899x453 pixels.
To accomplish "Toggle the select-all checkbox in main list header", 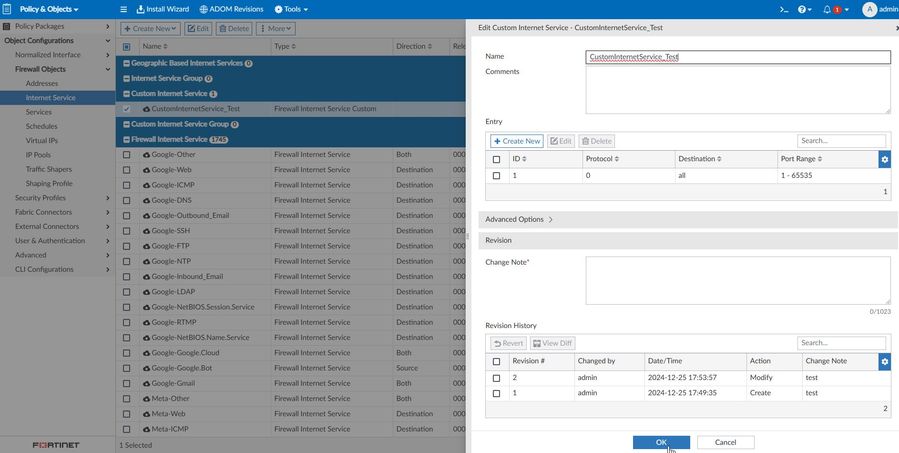I will click(127, 46).
